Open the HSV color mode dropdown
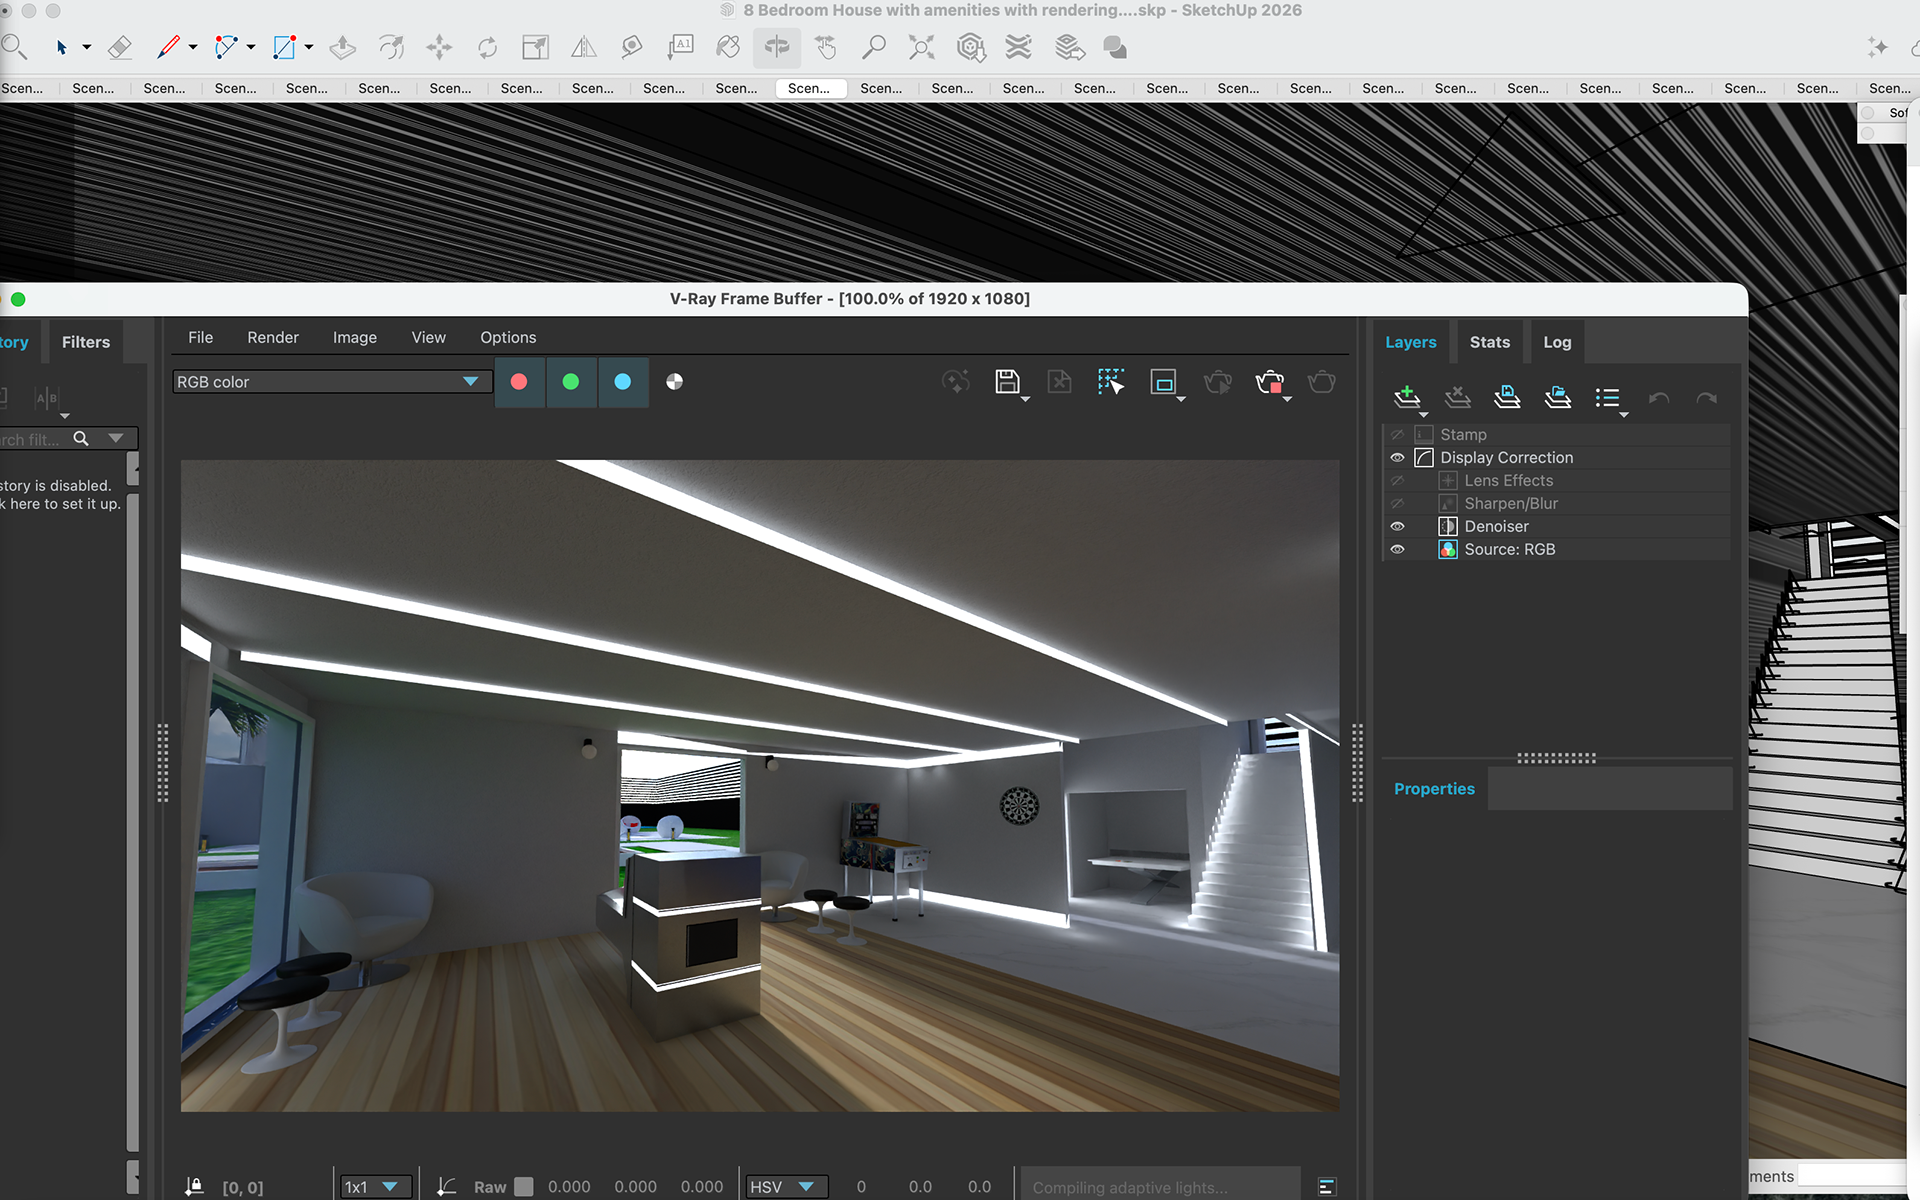Viewport: 1920px width, 1200px height. pos(783,1187)
